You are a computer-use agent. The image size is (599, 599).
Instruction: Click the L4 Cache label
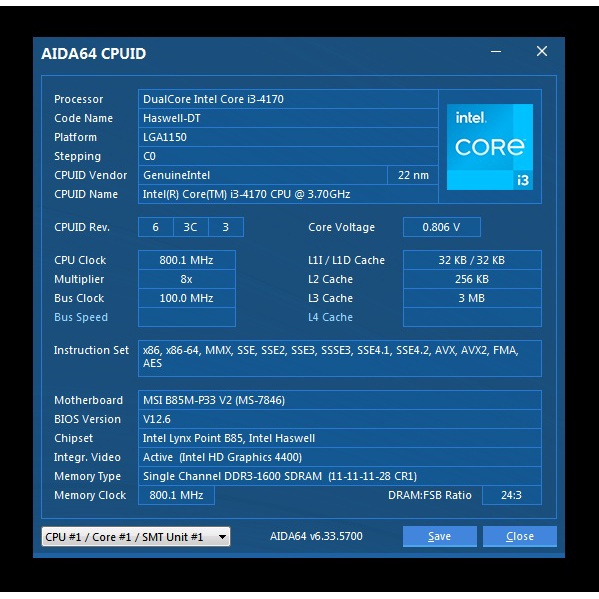330,317
